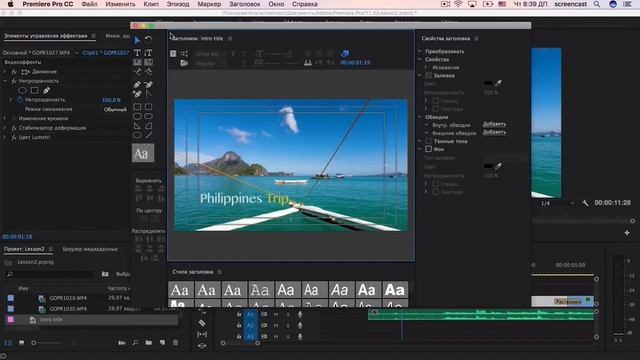
Task: Select the Vertical Type tool
Action: pyautogui.click(x=149, y=53)
